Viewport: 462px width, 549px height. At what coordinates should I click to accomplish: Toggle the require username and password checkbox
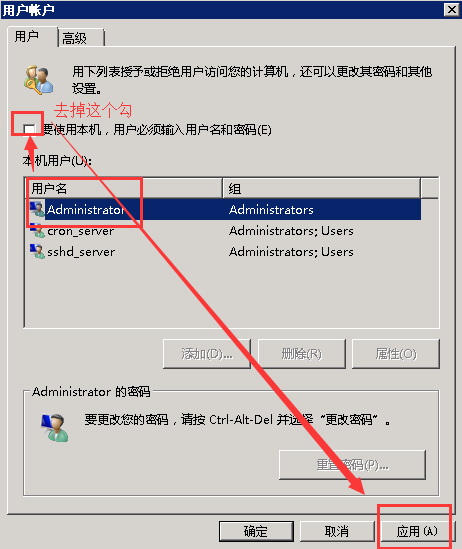click(30, 129)
